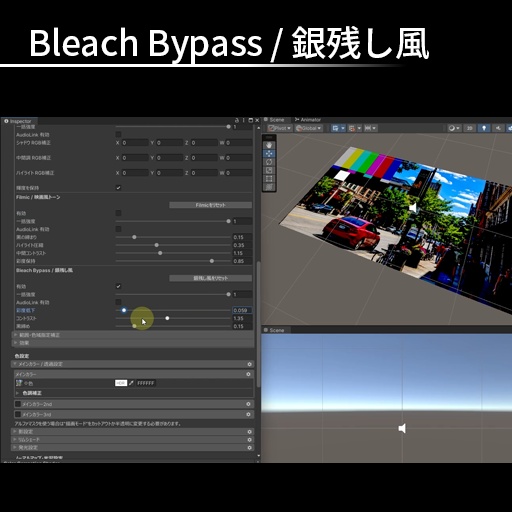The image size is (512, 512).
Task: Lock the Inspector with padlock icon
Action: point(237,120)
